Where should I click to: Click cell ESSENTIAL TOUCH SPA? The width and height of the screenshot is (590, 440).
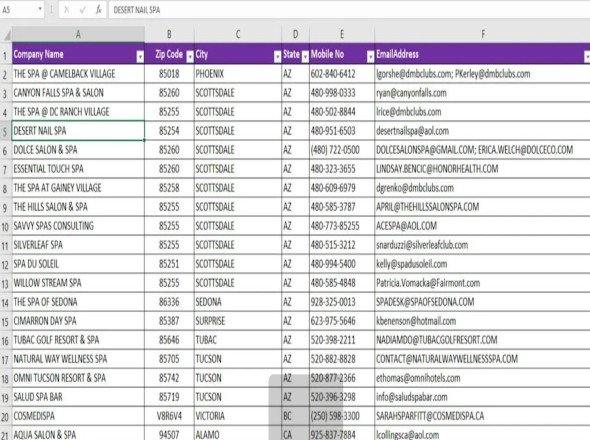click(x=78, y=169)
